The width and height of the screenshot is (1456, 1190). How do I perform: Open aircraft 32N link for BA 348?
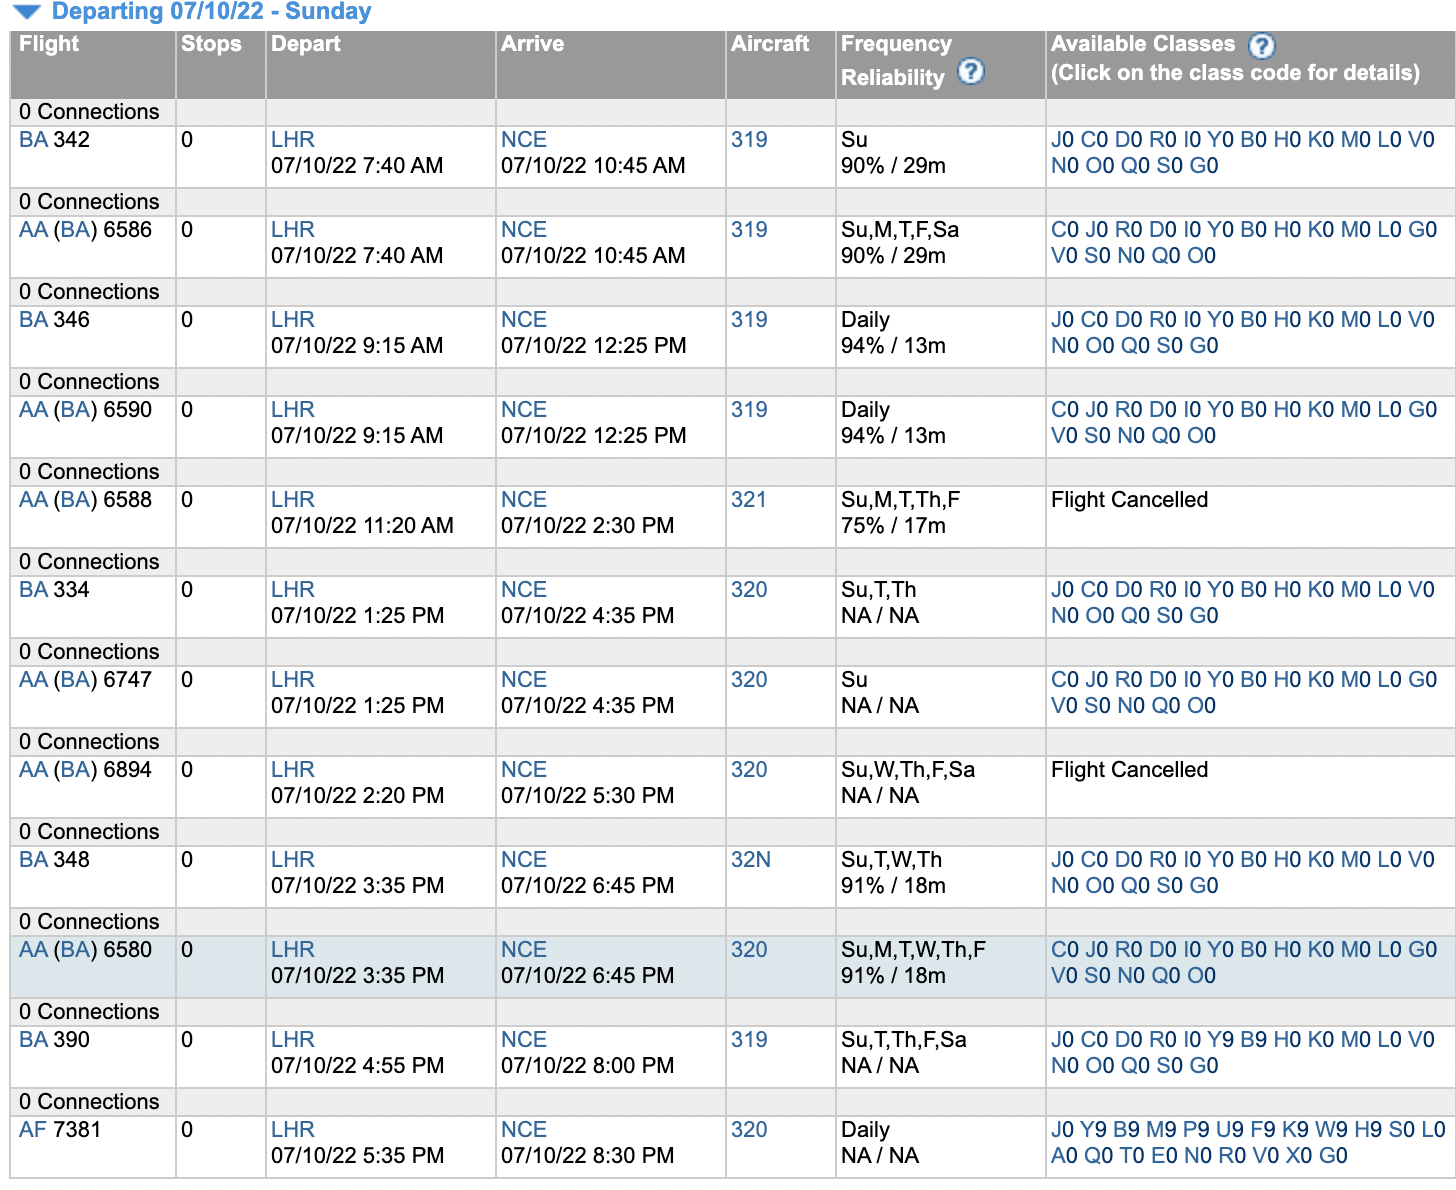click(751, 860)
